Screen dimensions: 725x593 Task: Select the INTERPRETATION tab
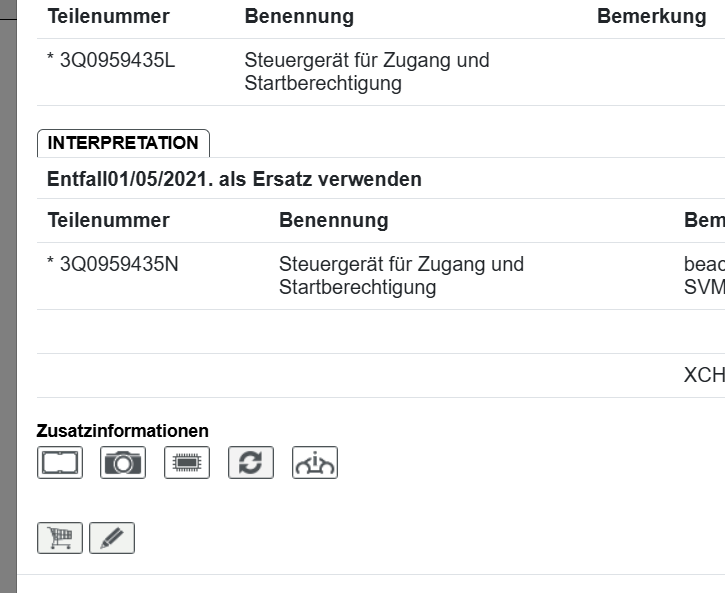[123, 143]
